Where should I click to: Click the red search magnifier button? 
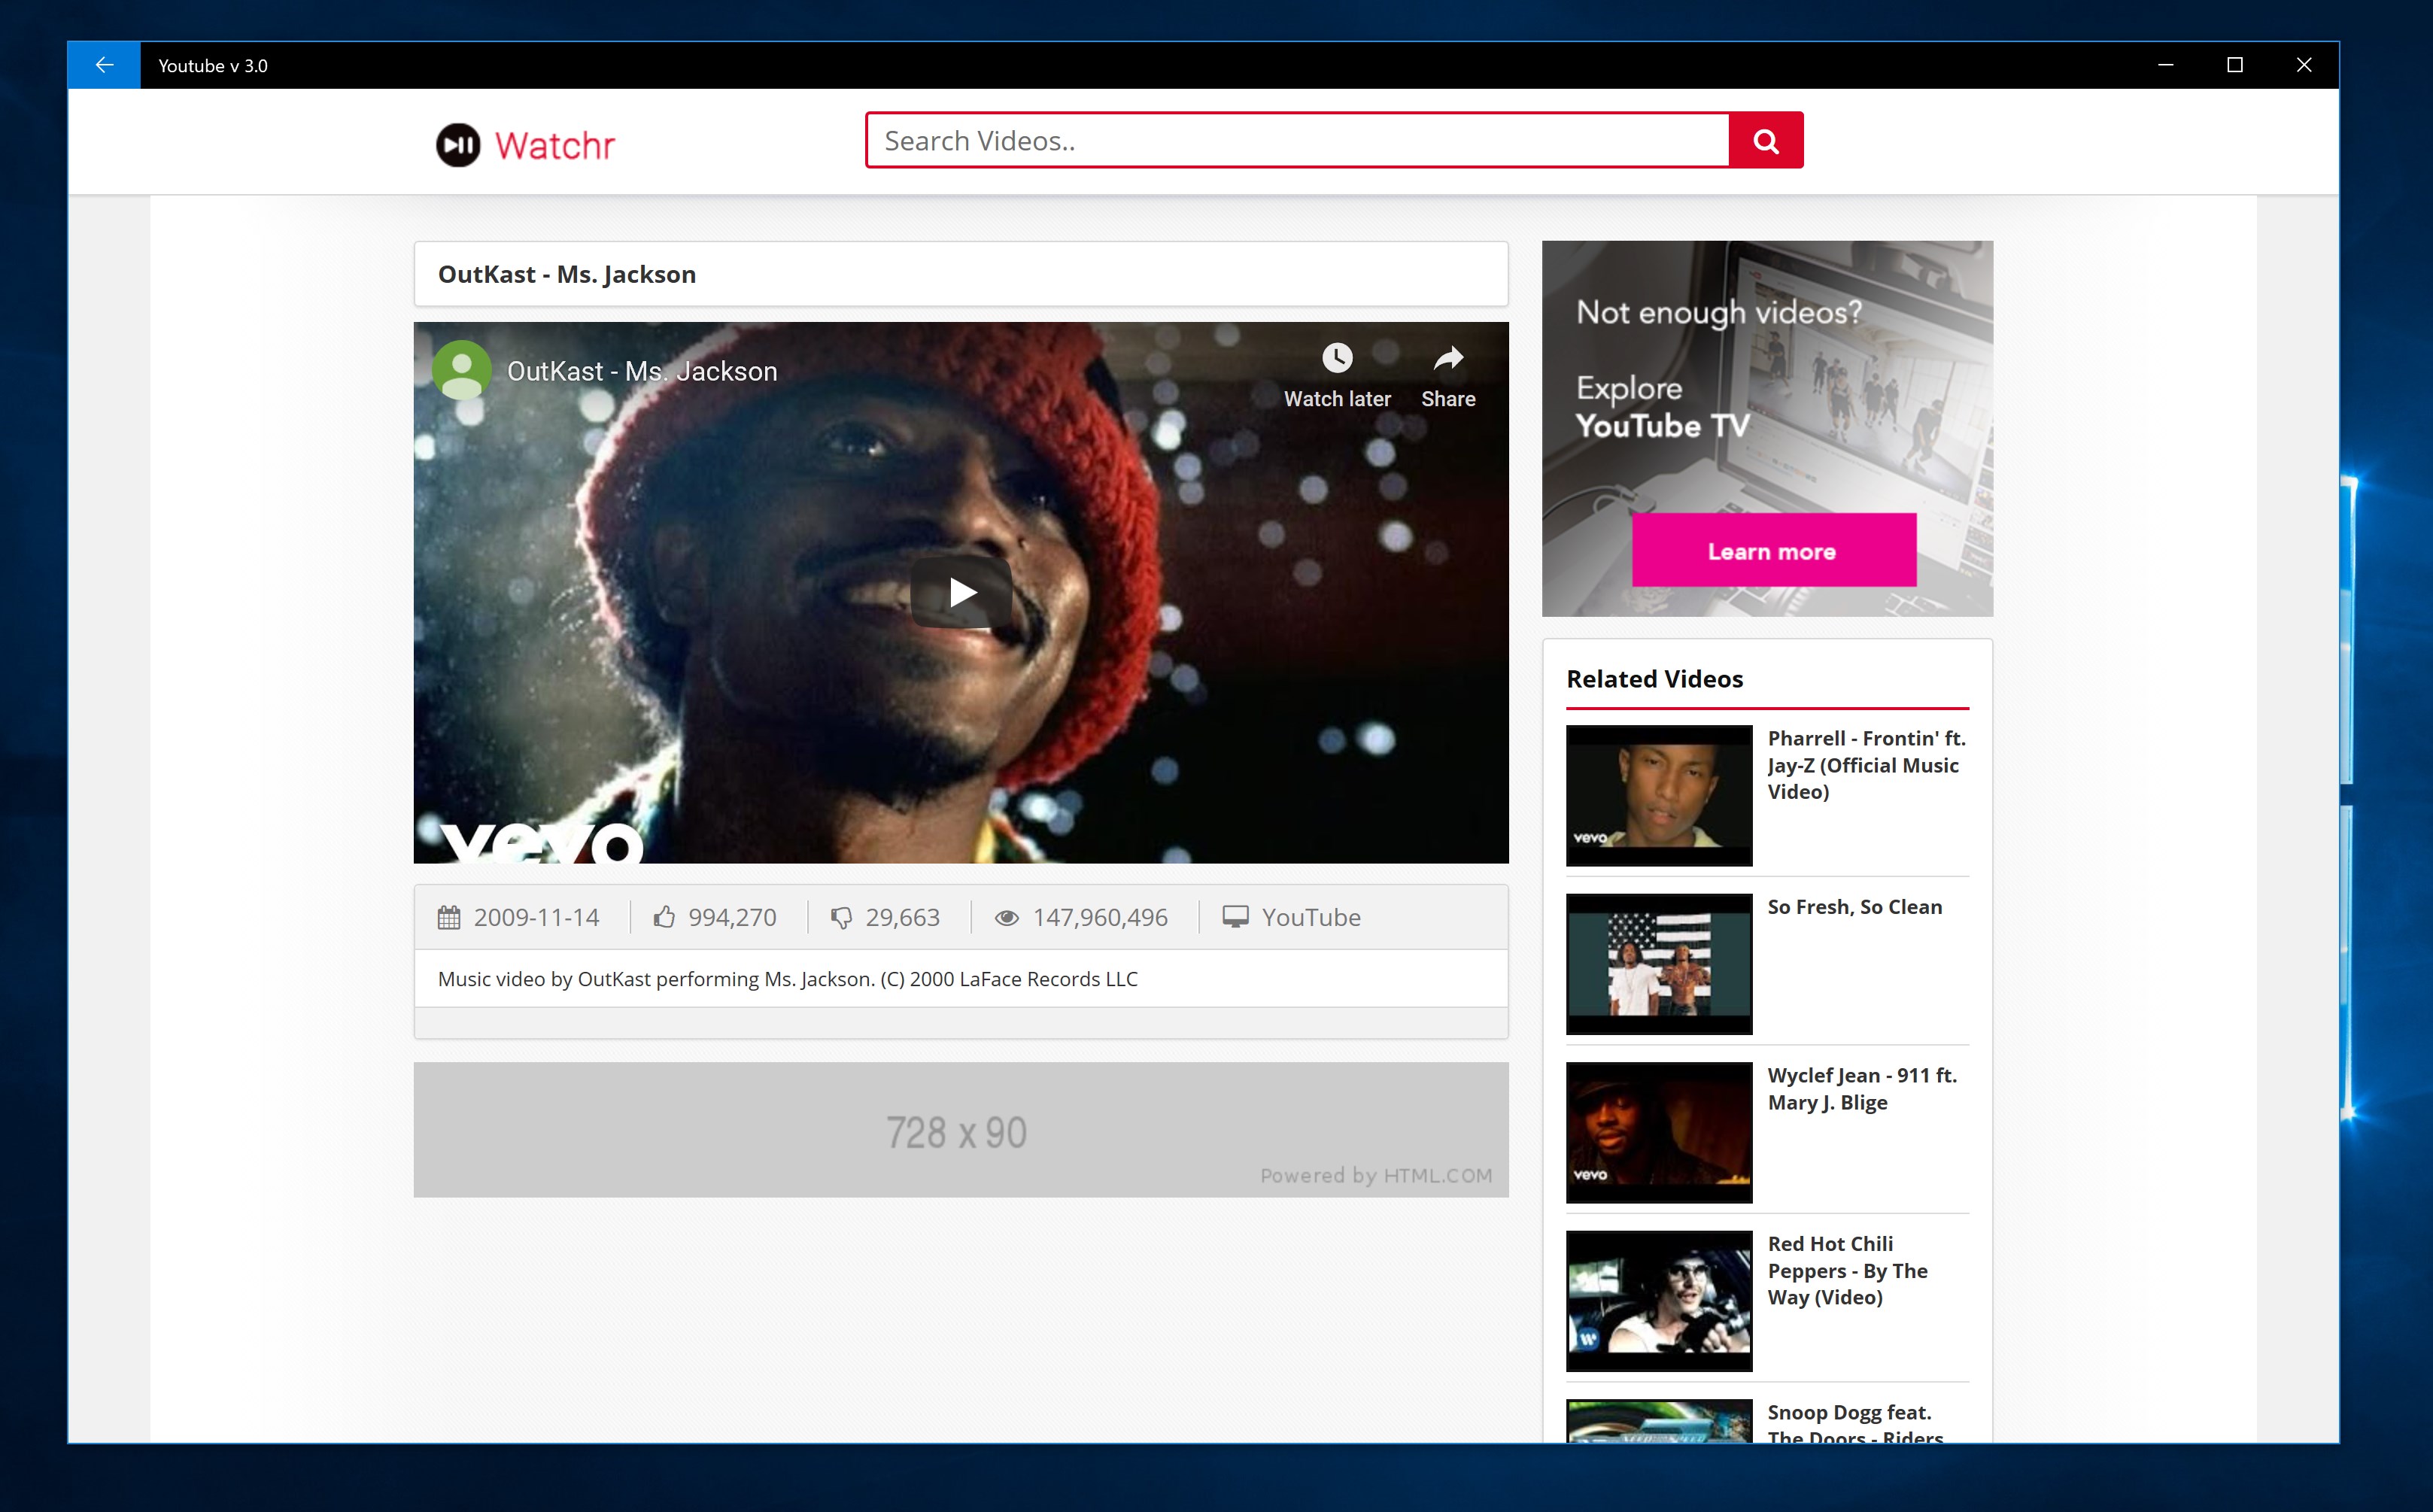(1765, 141)
